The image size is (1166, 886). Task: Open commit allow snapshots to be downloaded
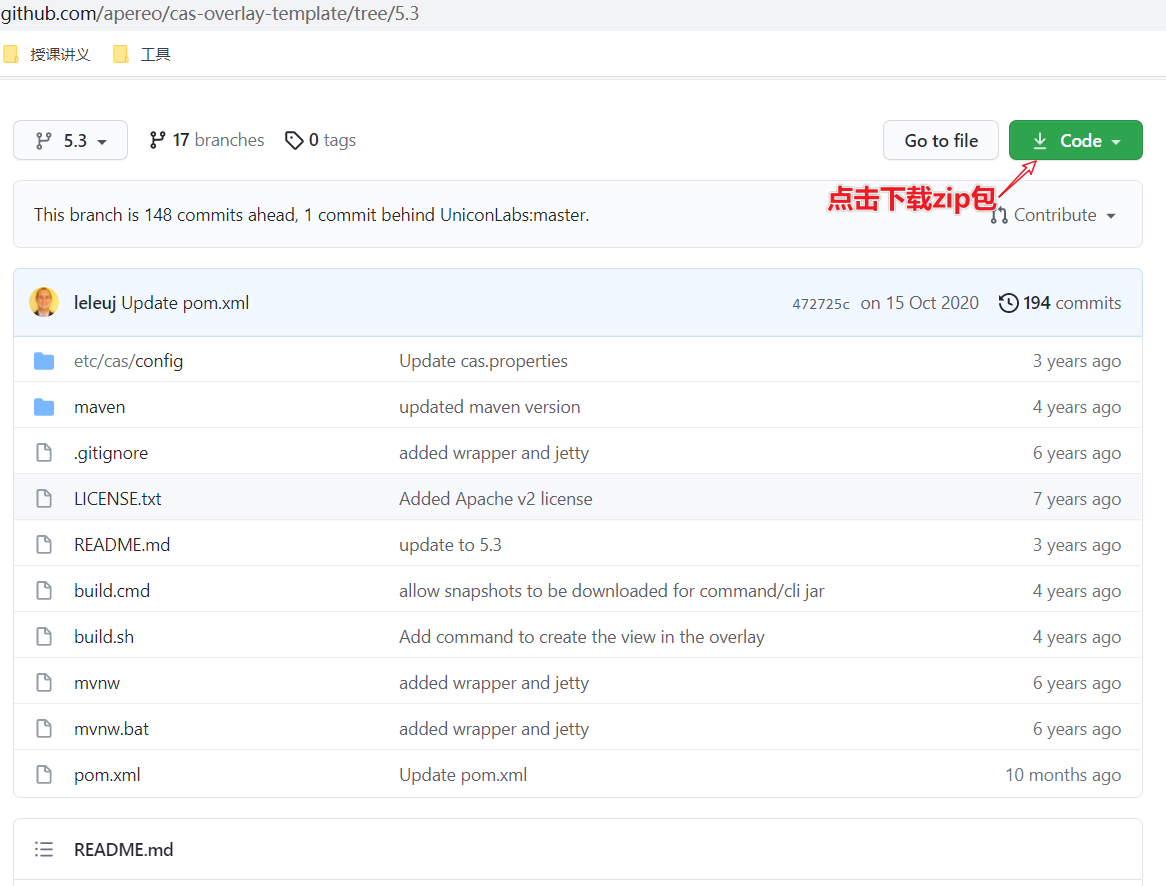click(611, 591)
